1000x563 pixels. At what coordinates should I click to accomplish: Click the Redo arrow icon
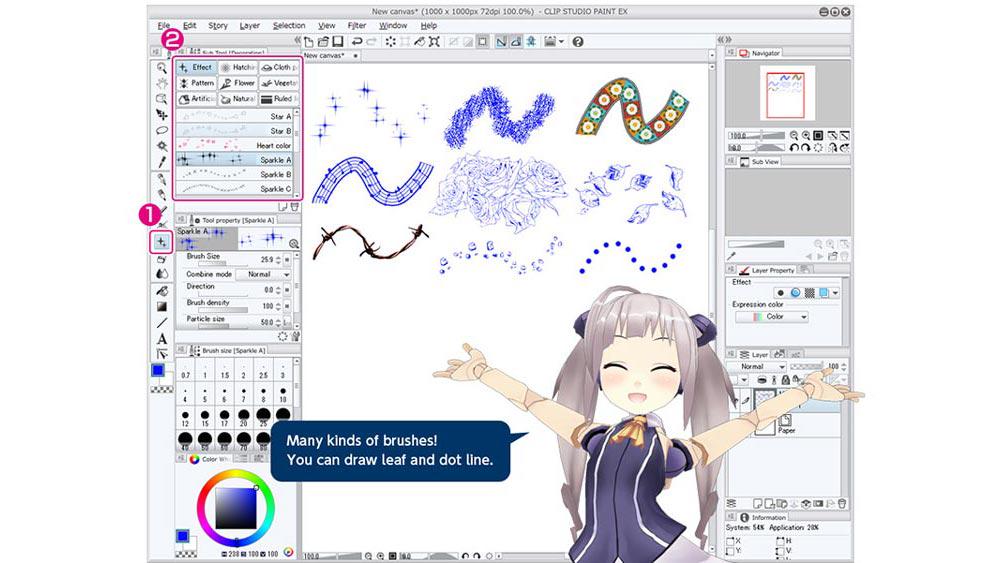tap(371, 42)
